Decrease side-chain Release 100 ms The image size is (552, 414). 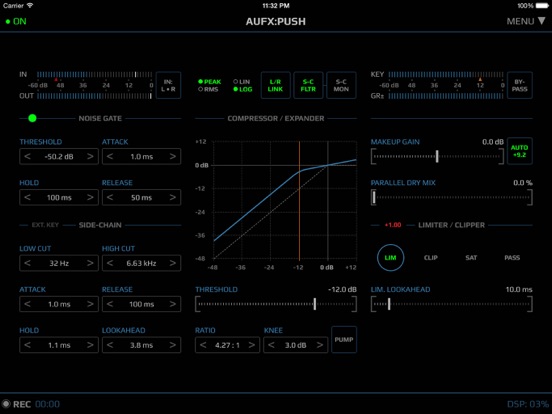[x=110, y=304]
